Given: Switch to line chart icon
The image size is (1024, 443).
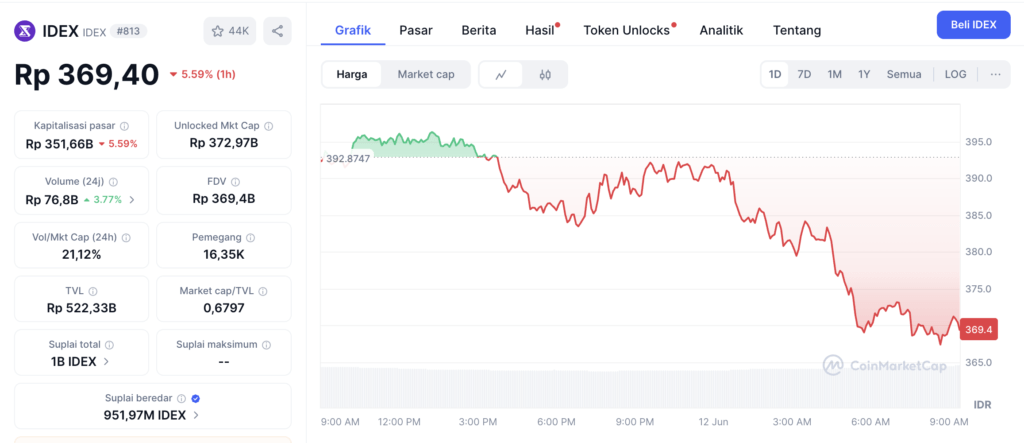Looking at the screenshot, I should click(x=501, y=74).
